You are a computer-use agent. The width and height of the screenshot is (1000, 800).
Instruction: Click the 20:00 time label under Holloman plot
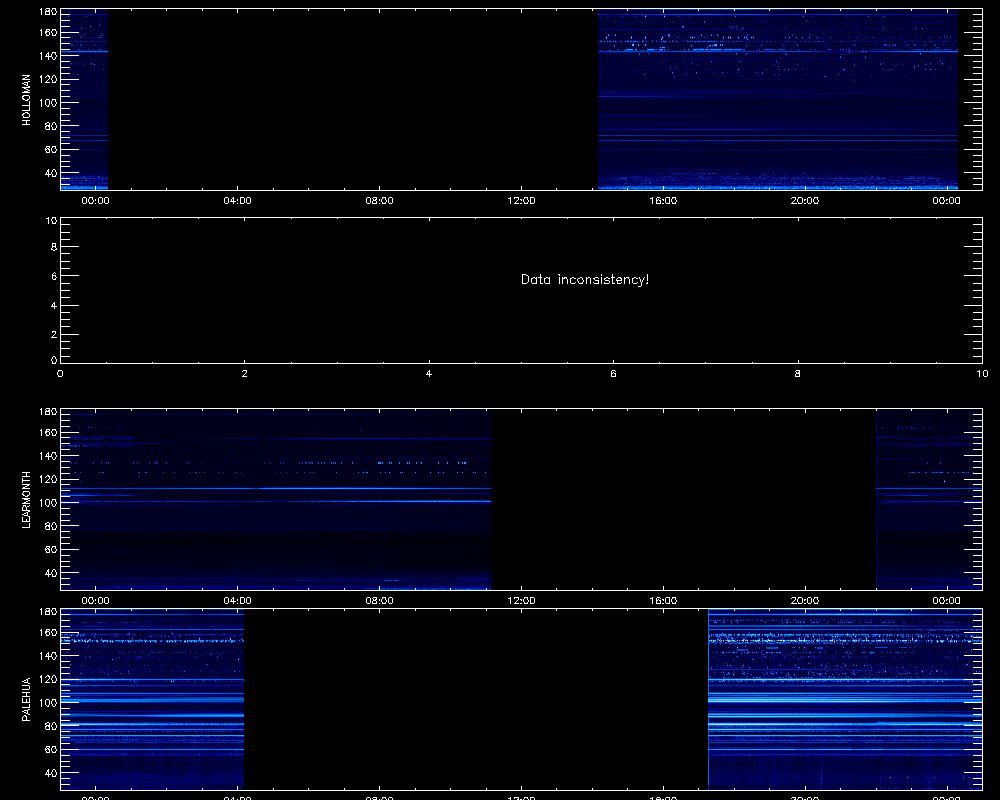pos(805,201)
